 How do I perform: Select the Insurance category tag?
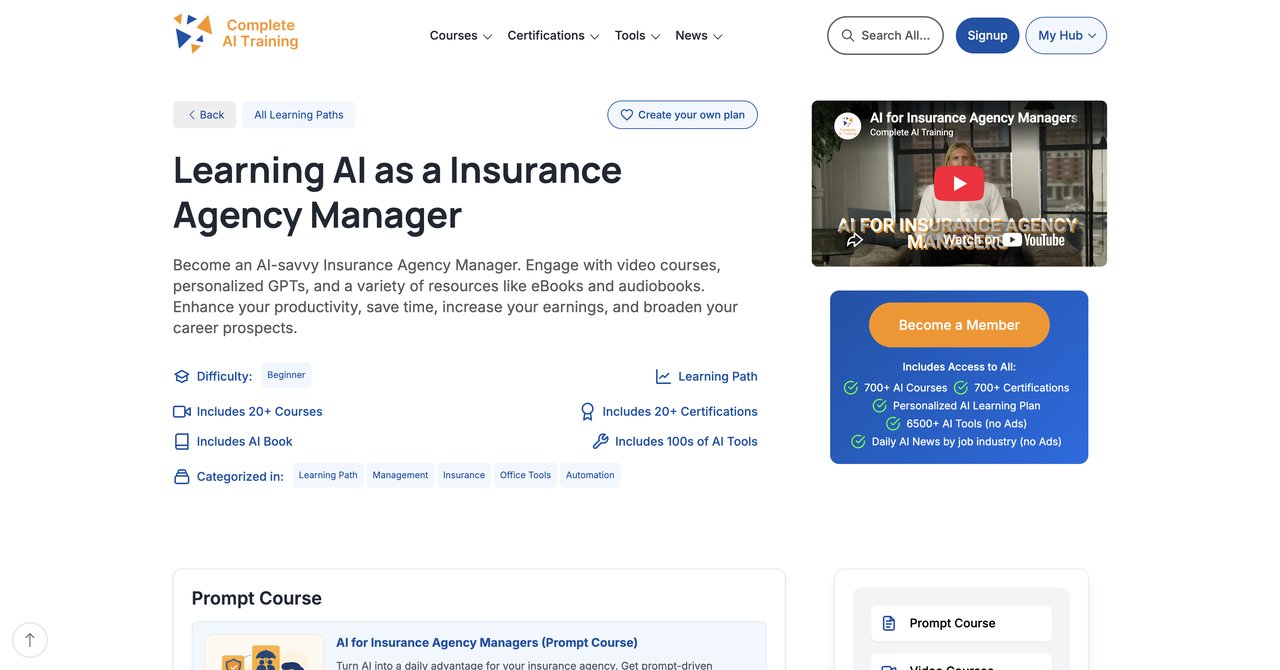click(x=464, y=475)
